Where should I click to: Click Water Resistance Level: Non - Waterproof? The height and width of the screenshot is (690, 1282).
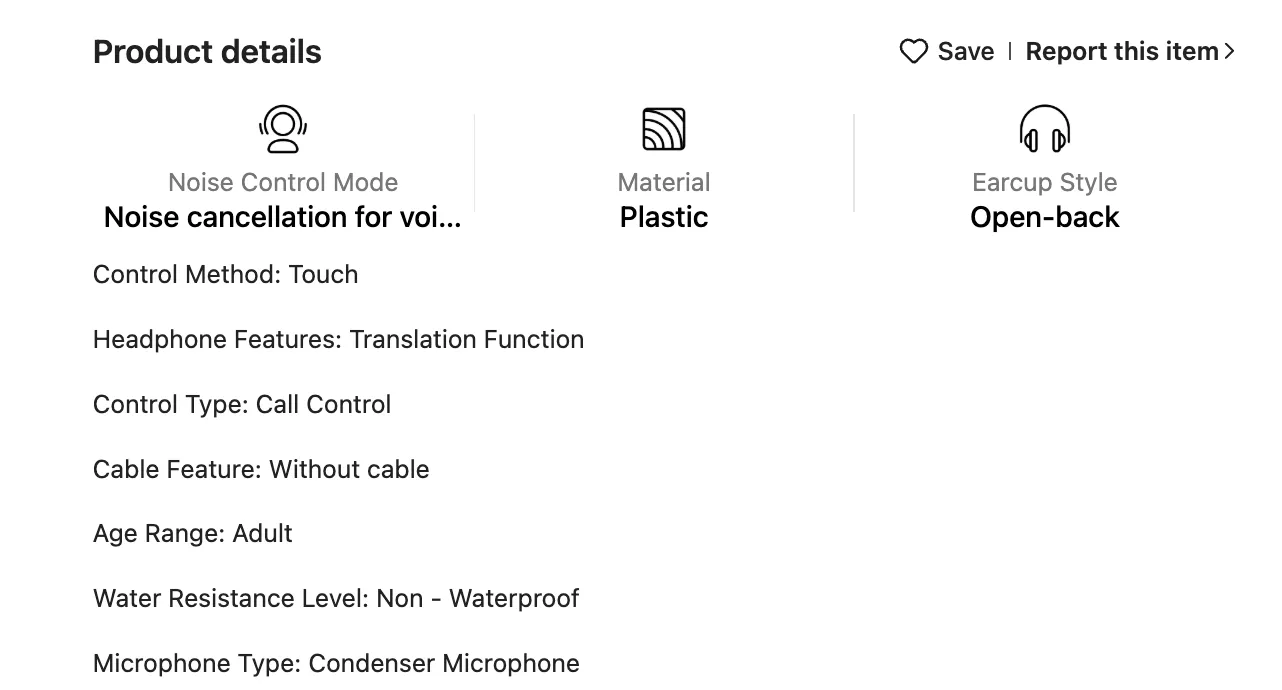[x=336, y=598]
